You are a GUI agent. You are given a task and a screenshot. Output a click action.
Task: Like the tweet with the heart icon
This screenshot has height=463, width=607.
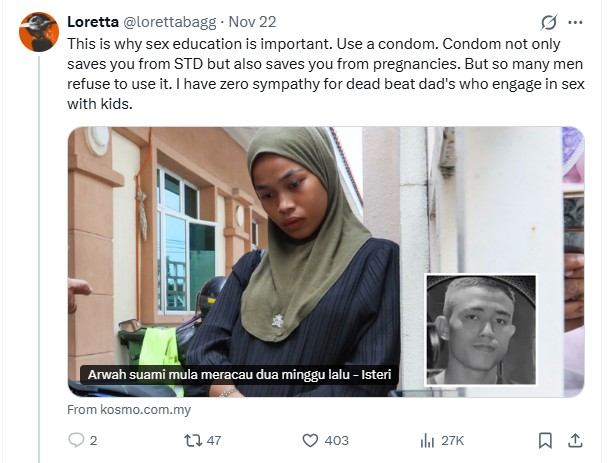coord(310,440)
